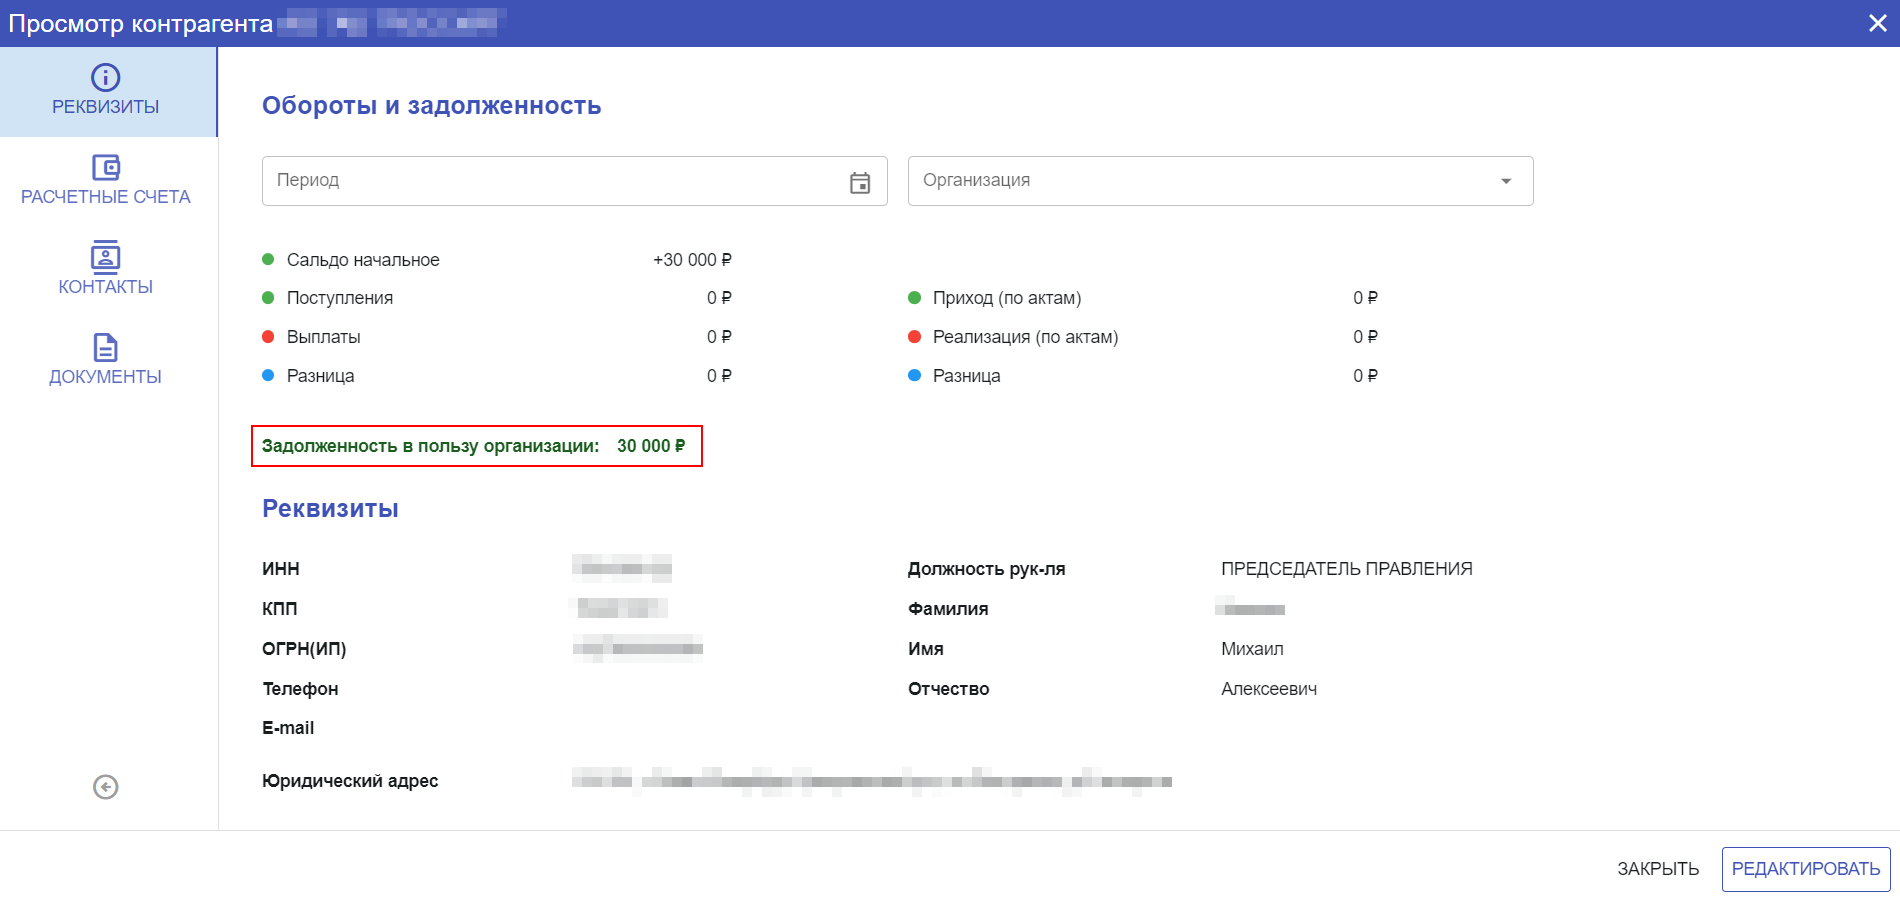The height and width of the screenshot is (901, 1900).
Task: Click the red dot beside Реализация (по актам)
Action: (x=914, y=337)
